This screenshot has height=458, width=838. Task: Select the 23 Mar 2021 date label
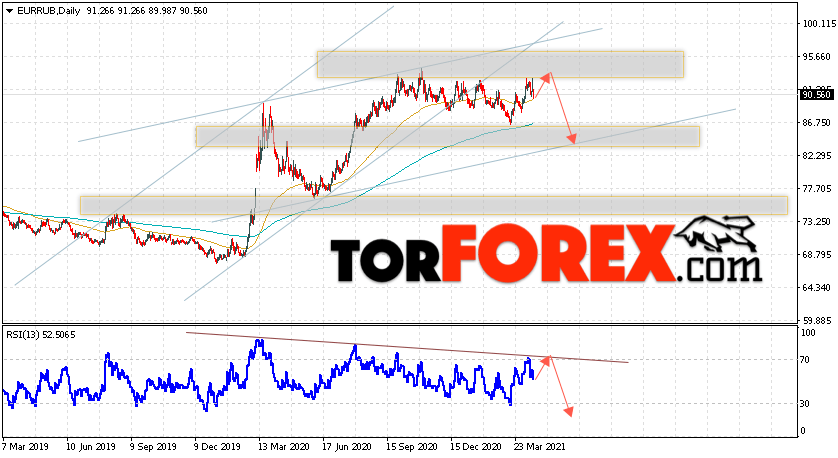point(539,446)
